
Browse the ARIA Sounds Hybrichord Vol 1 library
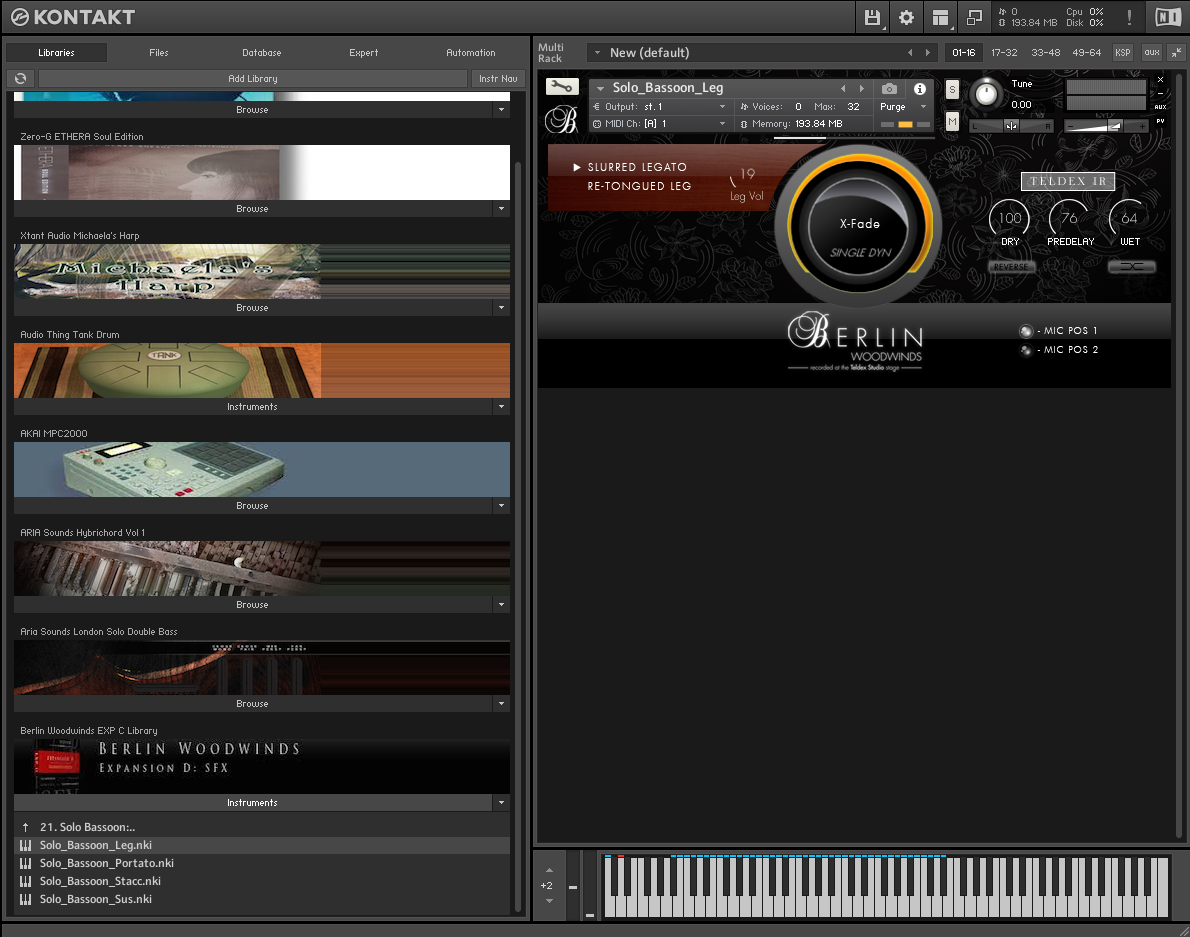click(x=252, y=605)
